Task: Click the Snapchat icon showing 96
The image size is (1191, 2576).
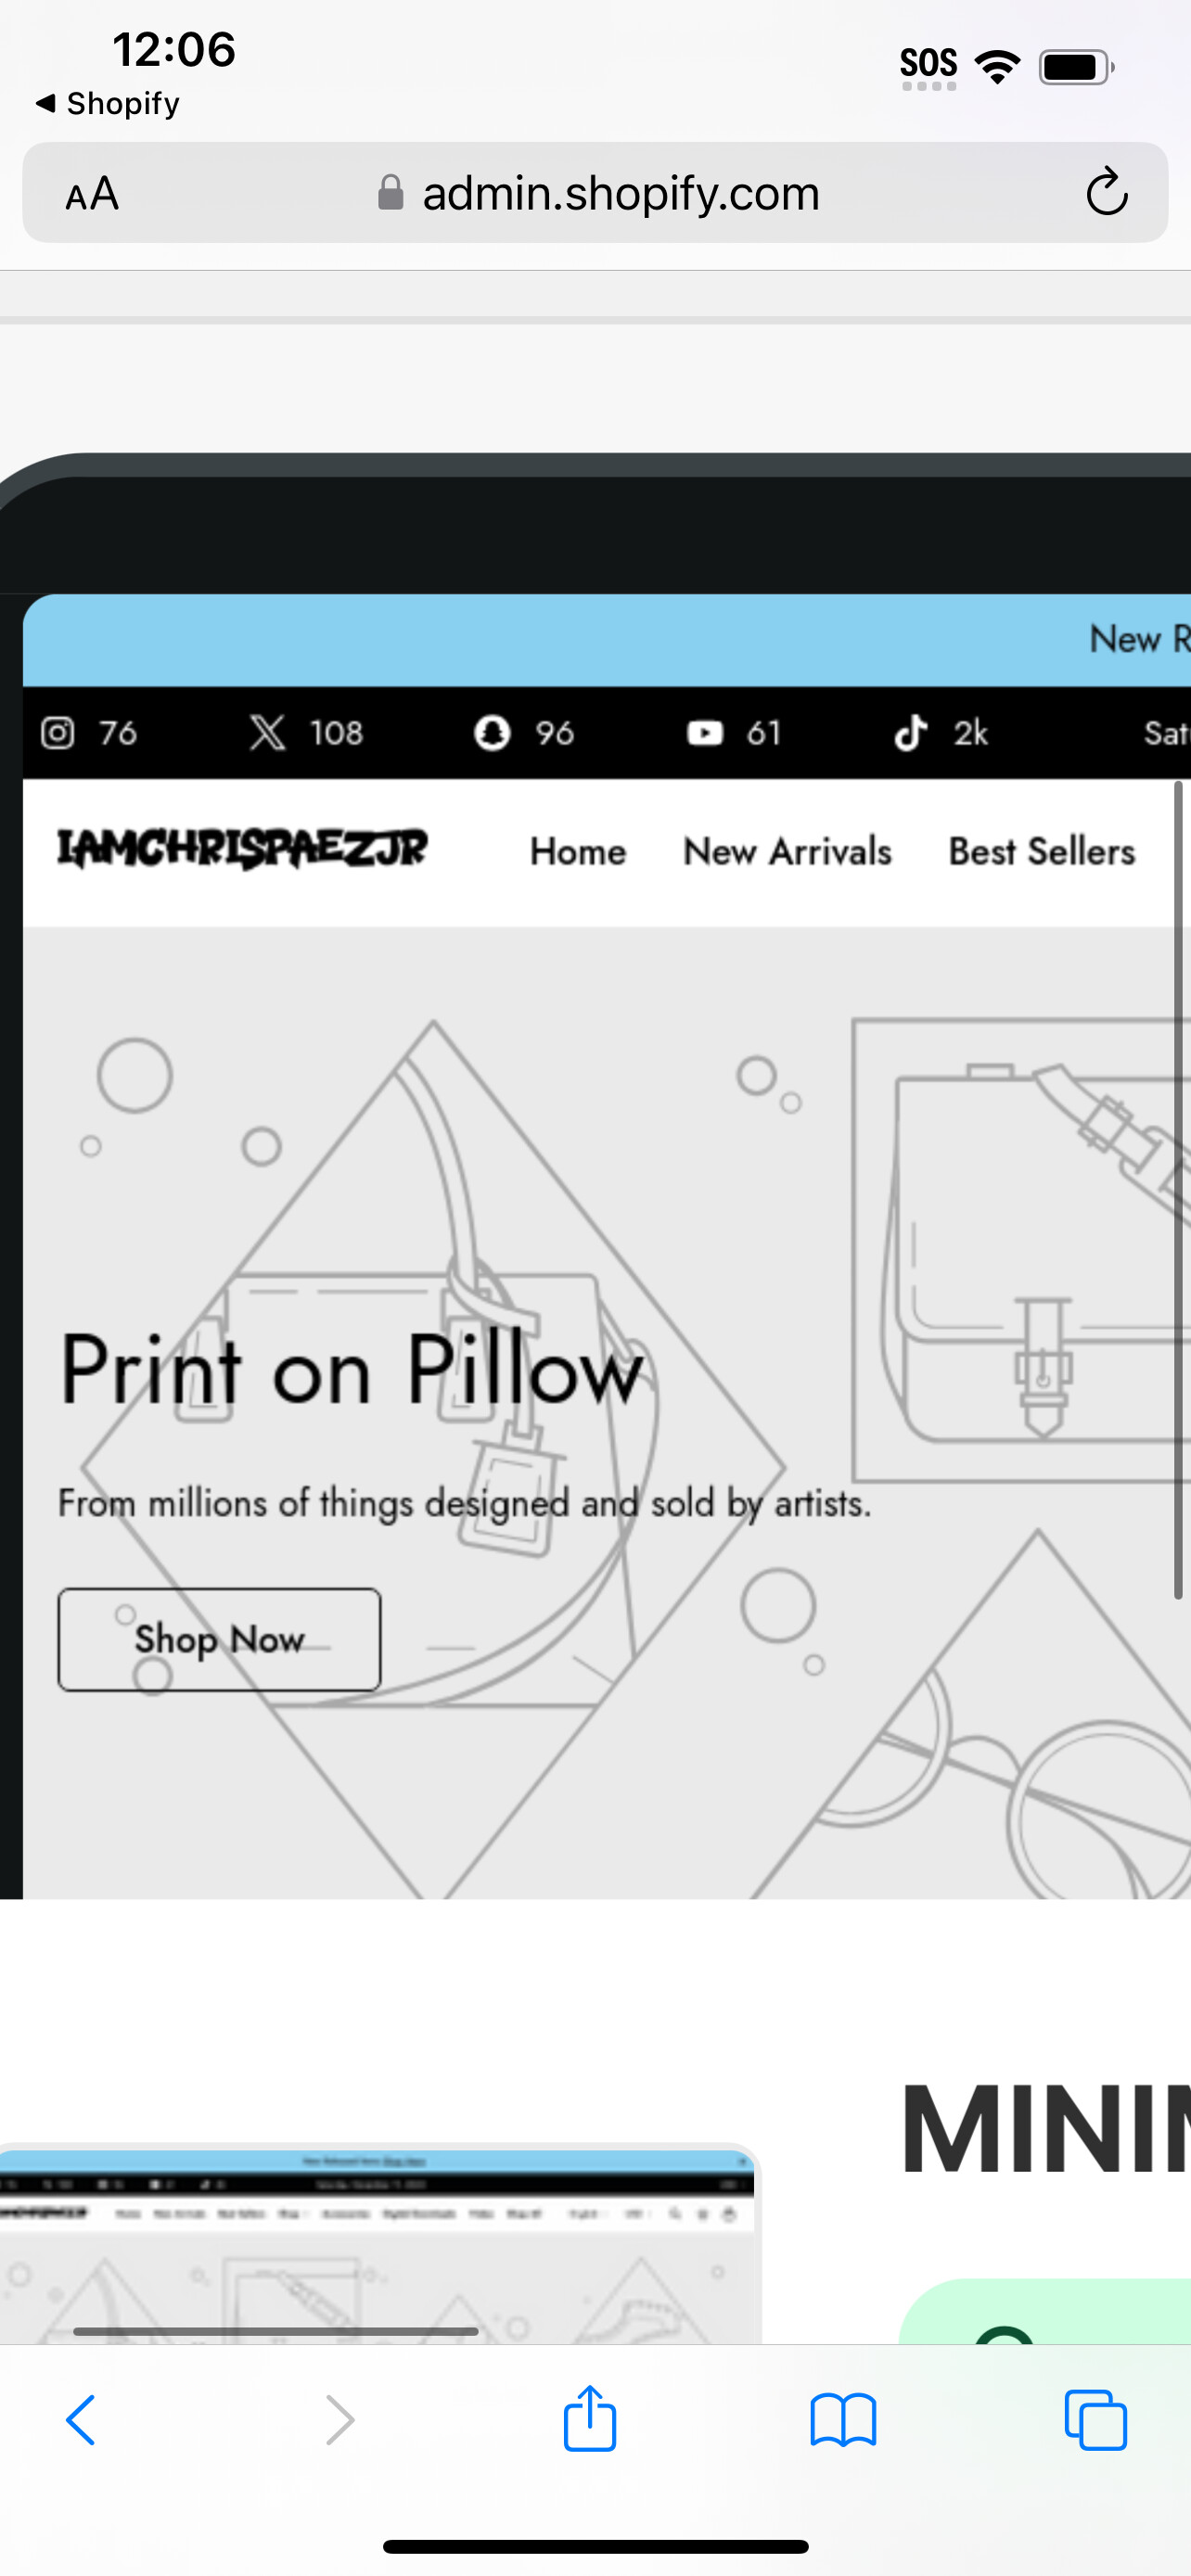Action: click(x=492, y=733)
